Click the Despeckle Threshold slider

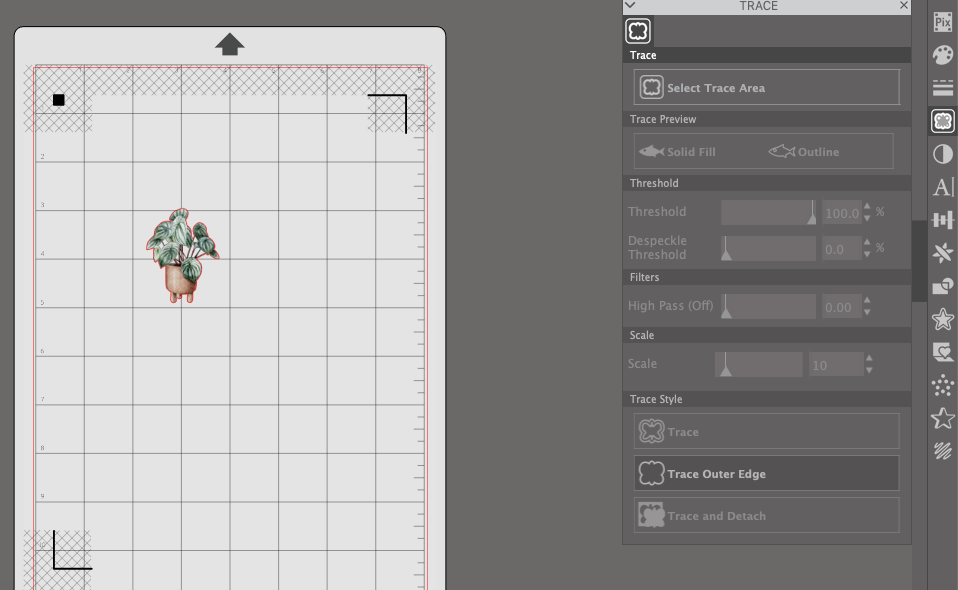(x=769, y=249)
